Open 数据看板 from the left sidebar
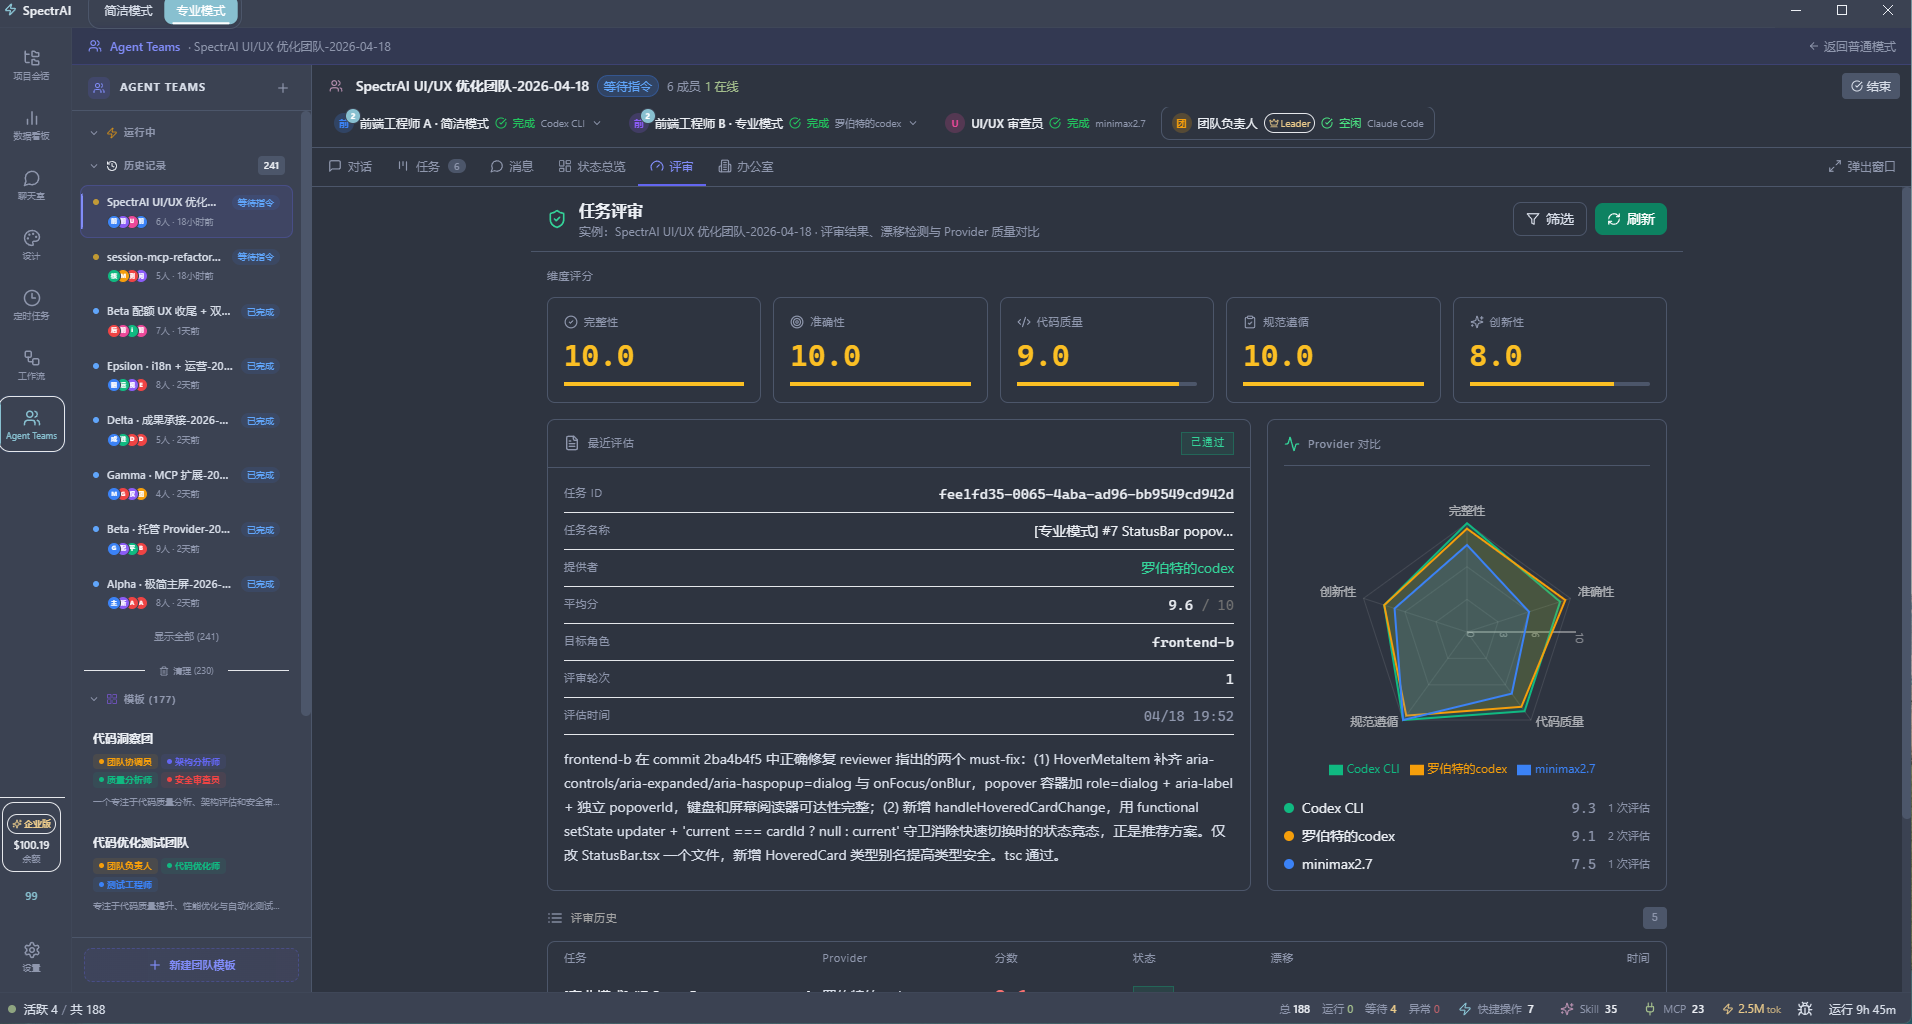 pos(31,124)
